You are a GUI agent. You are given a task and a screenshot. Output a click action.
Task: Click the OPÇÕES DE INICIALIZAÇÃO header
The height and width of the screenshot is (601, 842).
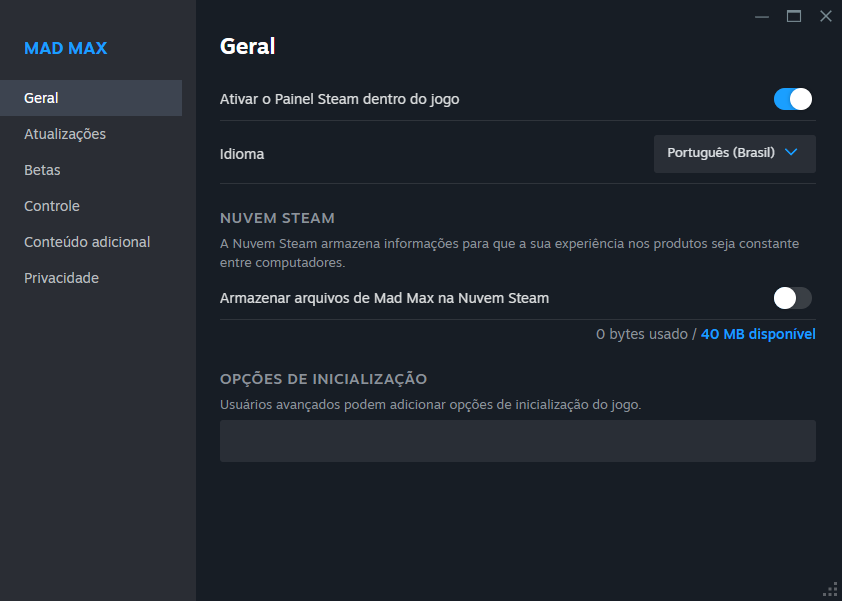pos(323,379)
